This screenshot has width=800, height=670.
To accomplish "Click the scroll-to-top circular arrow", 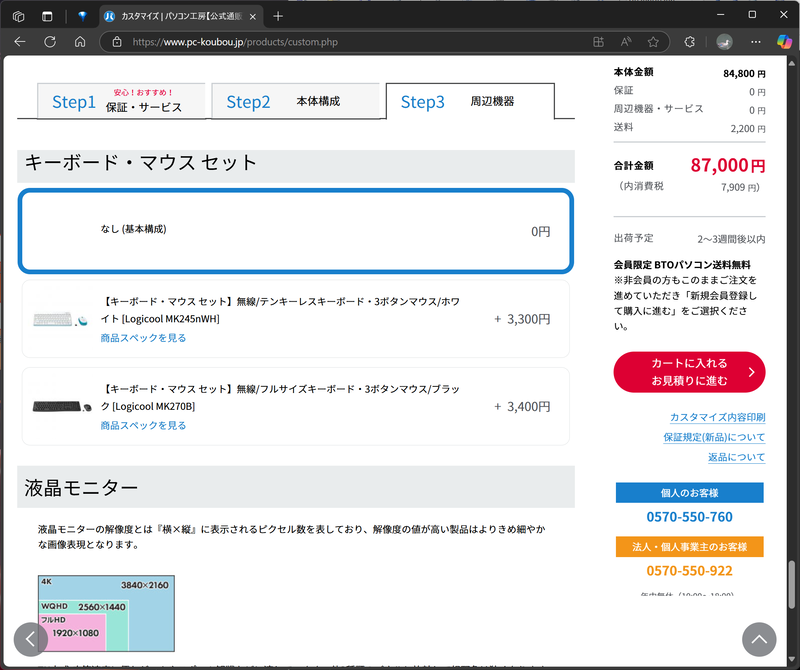I will point(758,639).
